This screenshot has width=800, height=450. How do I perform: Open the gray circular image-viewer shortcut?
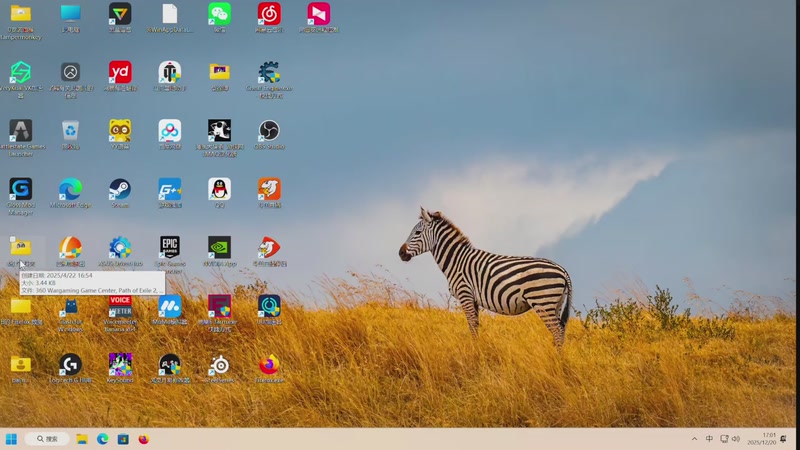click(70, 72)
